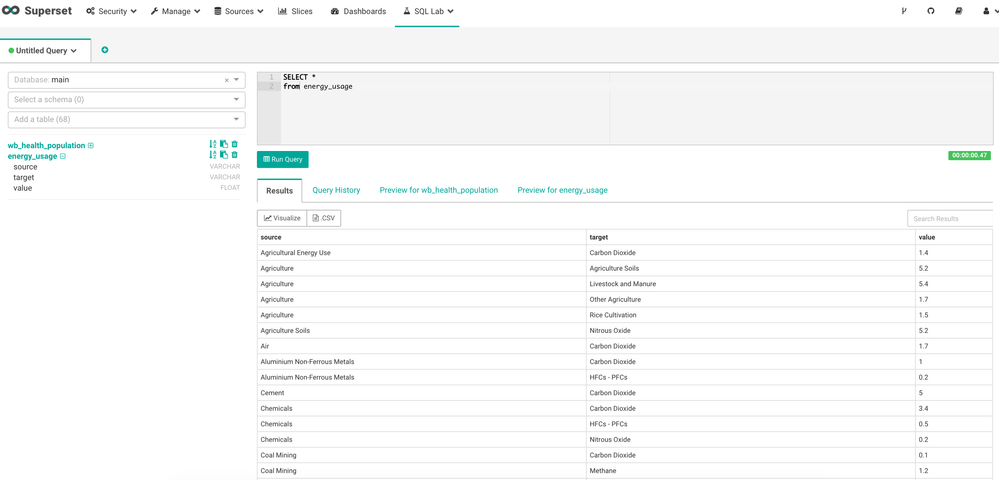This screenshot has width=999, height=480.
Task: Remove energy_usage table with trash icon
Action: [234, 155]
